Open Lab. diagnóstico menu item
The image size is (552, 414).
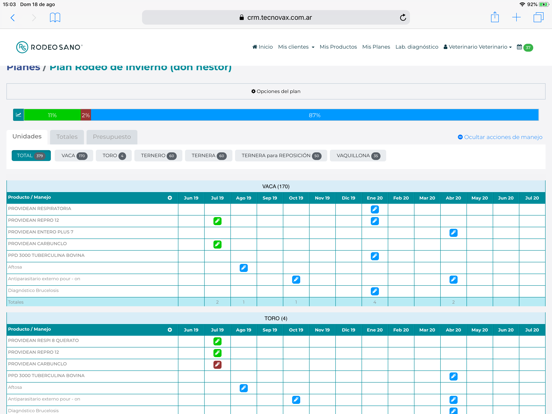(x=416, y=47)
